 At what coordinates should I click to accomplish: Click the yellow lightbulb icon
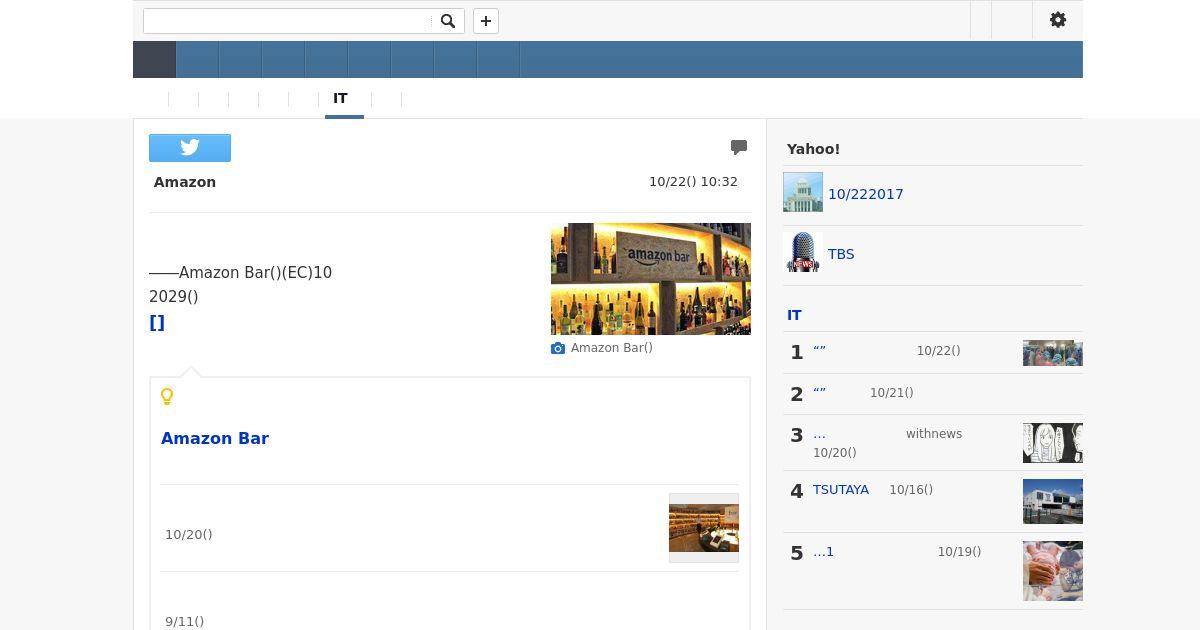point(167,397)
